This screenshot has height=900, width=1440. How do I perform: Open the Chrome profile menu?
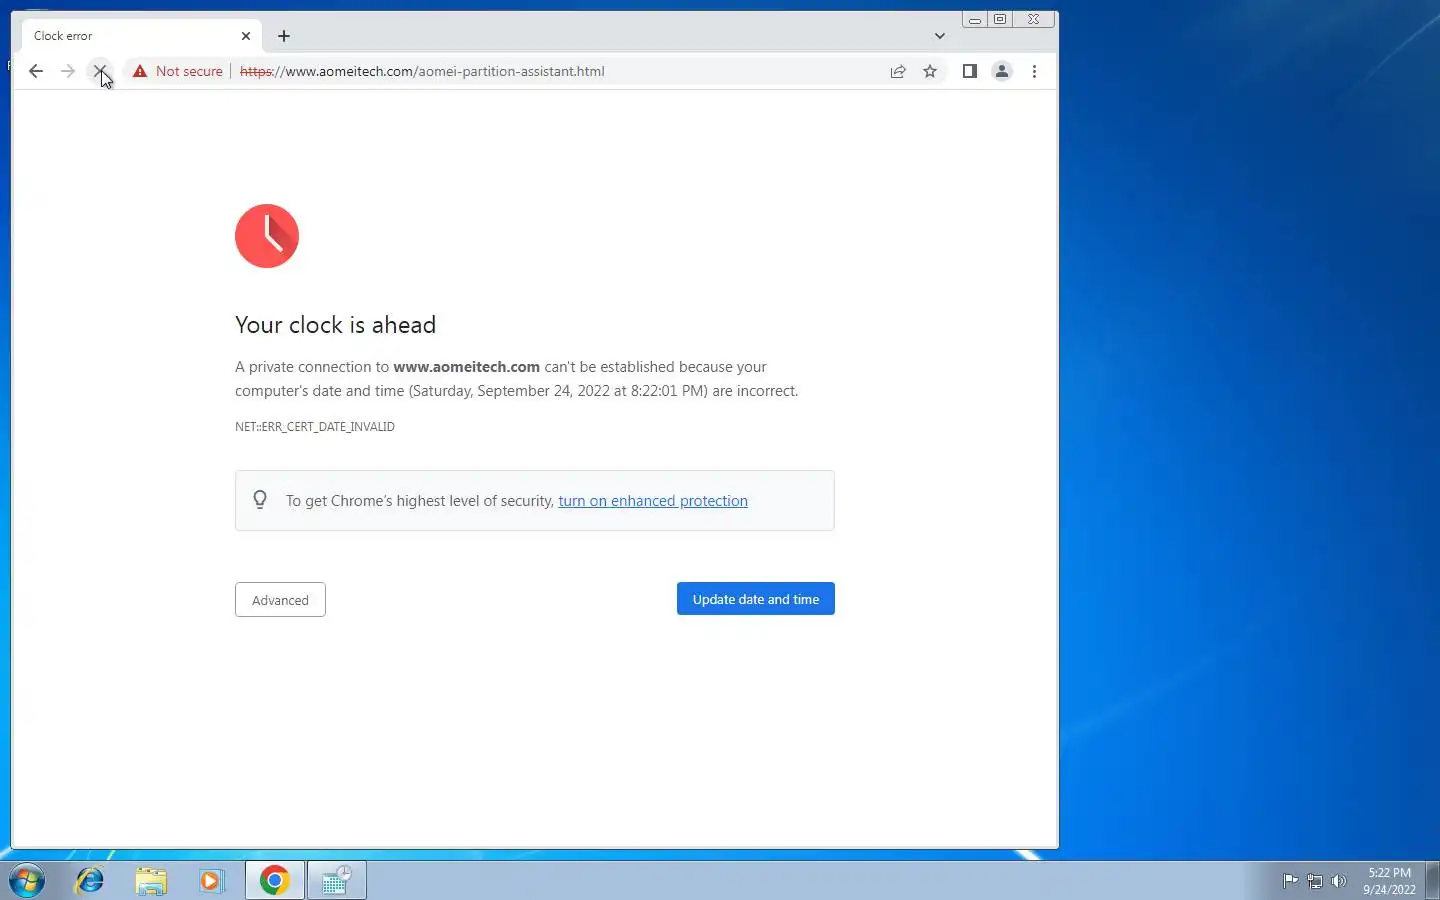click(1001, 71)
